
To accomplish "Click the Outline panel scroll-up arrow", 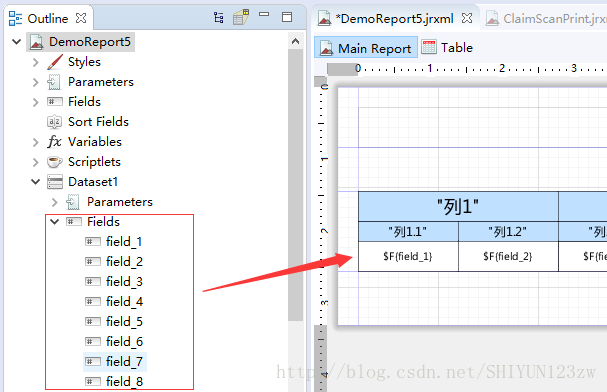I will (295, 41).
